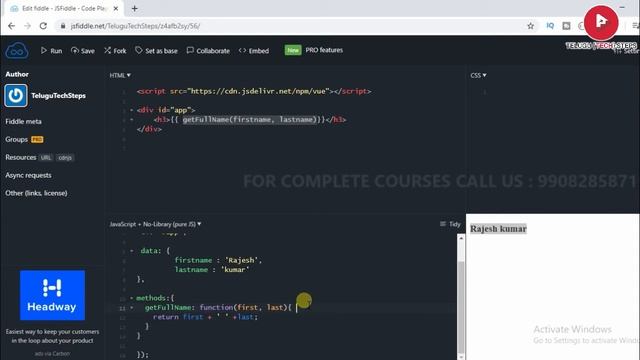Click the JSFiddle cloud logo
640x360 pixels.
click(17, 51)
